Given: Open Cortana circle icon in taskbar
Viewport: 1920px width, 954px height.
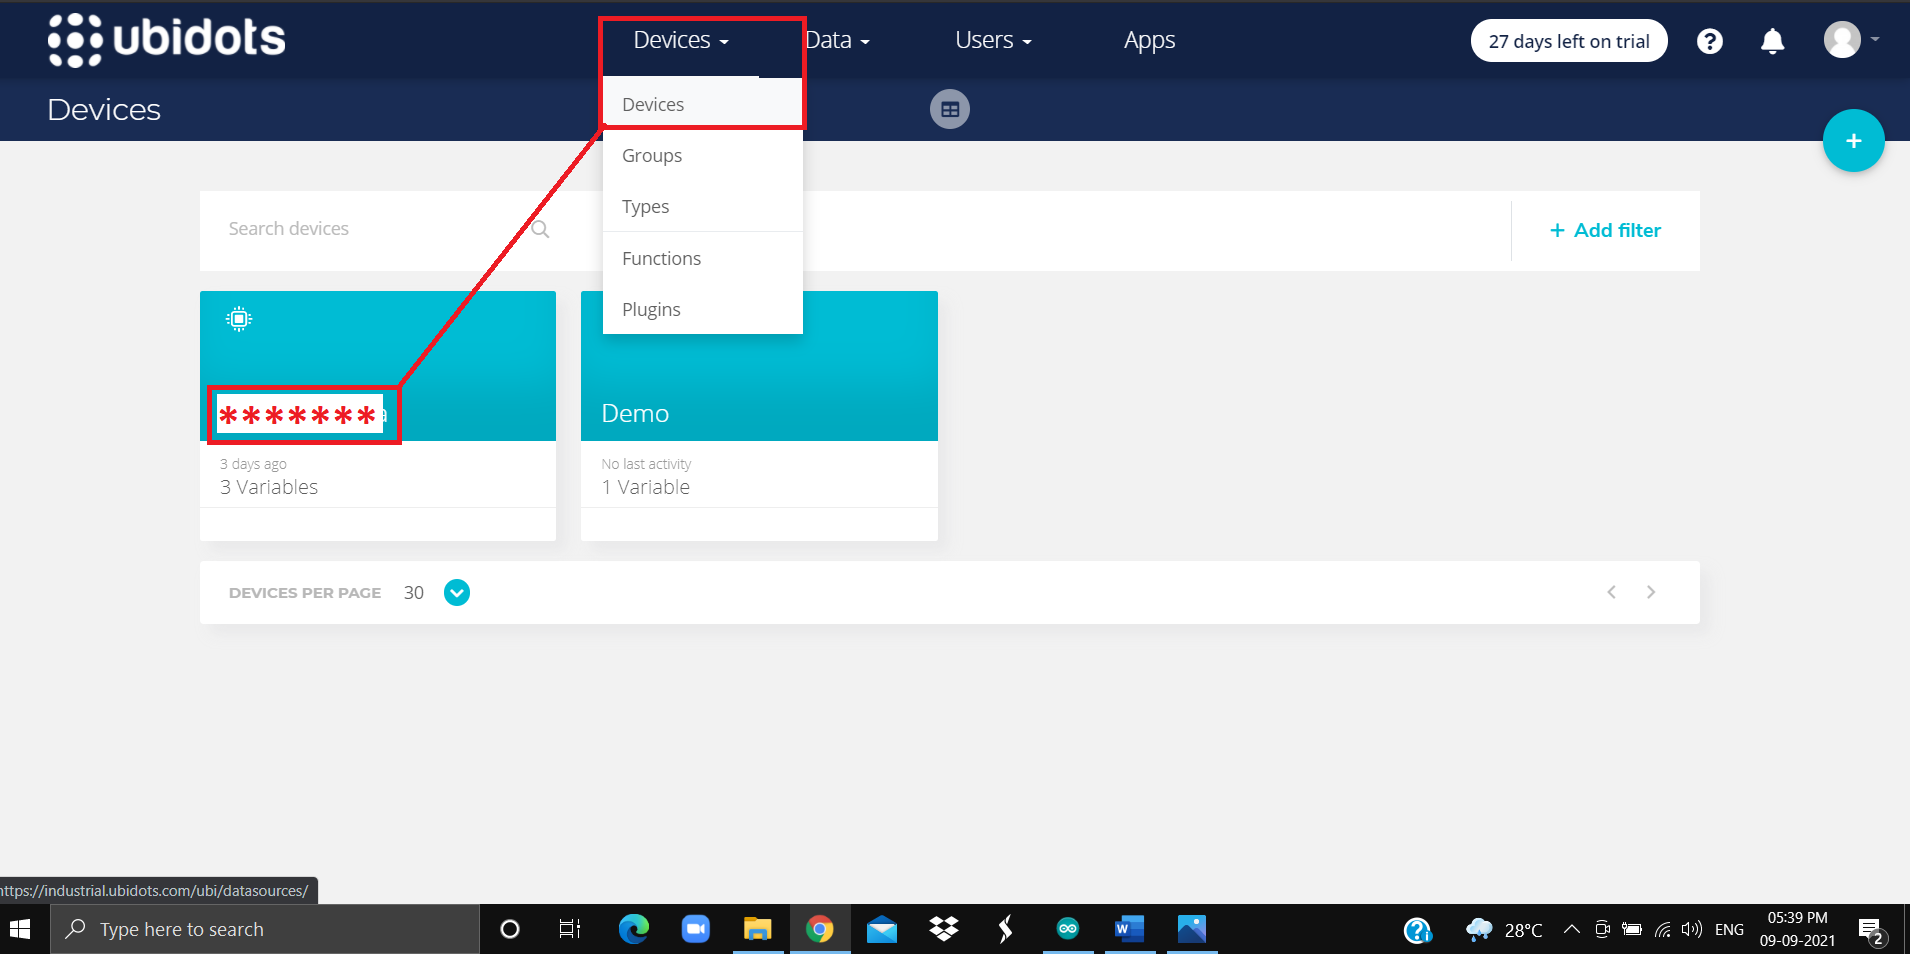Looking at the screenshot, I should click(x=510, y=929).
